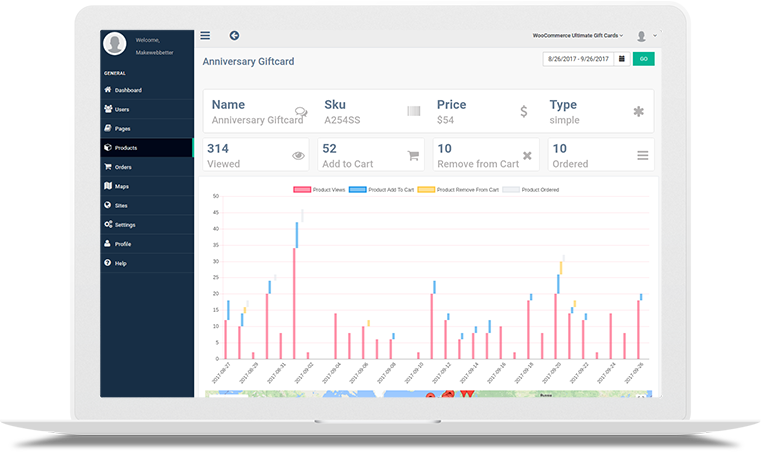Click the asterisk icon in Type card
Image resolution: width=761 pixels, height=462 pixels.
pyautogui.click(x=638, y=112)
